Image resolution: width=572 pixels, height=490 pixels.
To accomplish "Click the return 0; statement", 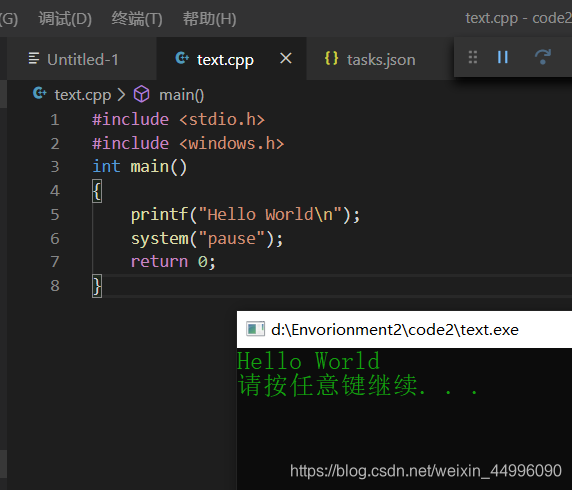I will tap(173, 262).
